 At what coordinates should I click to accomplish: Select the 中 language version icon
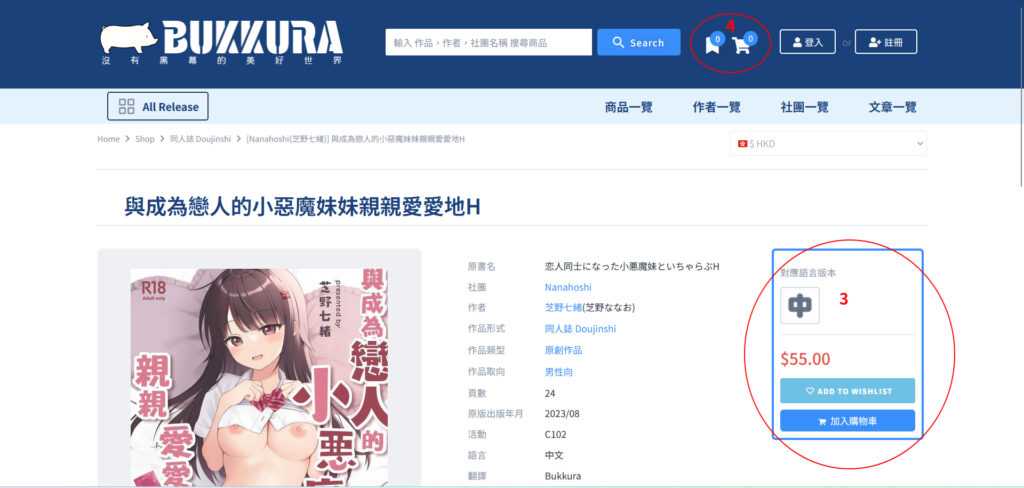tap(800, 305)
